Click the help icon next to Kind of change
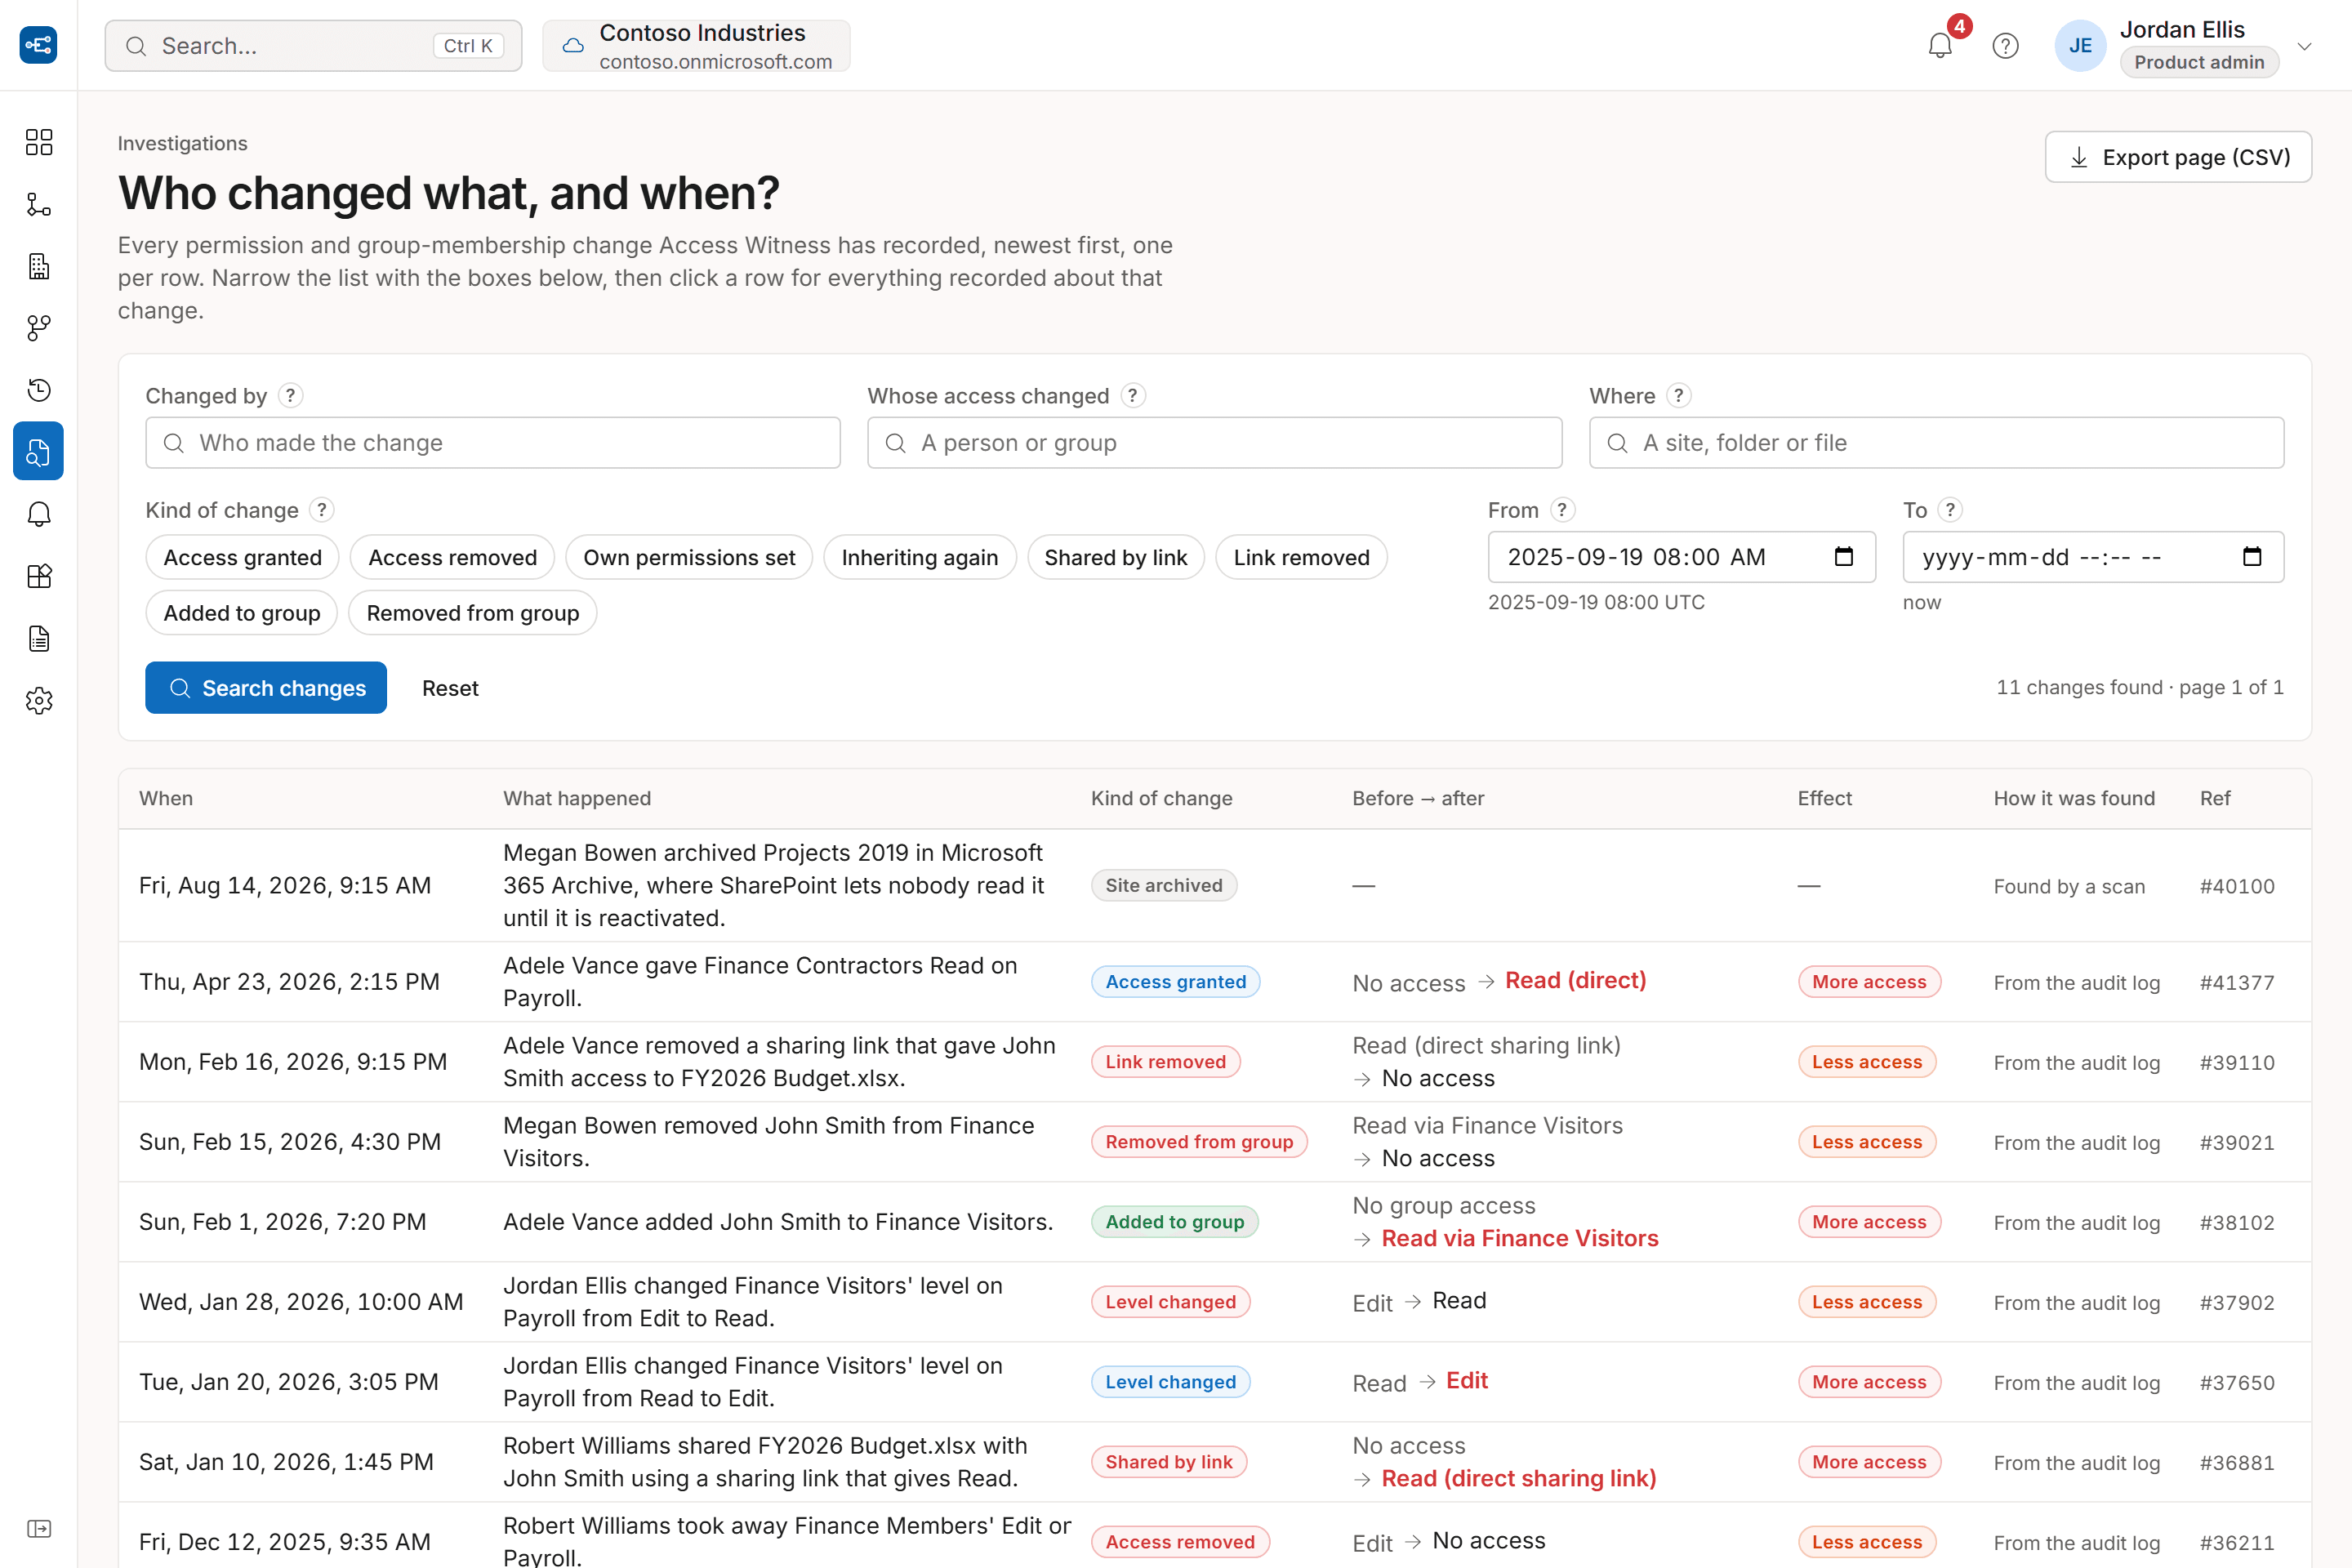 point(321,510)
